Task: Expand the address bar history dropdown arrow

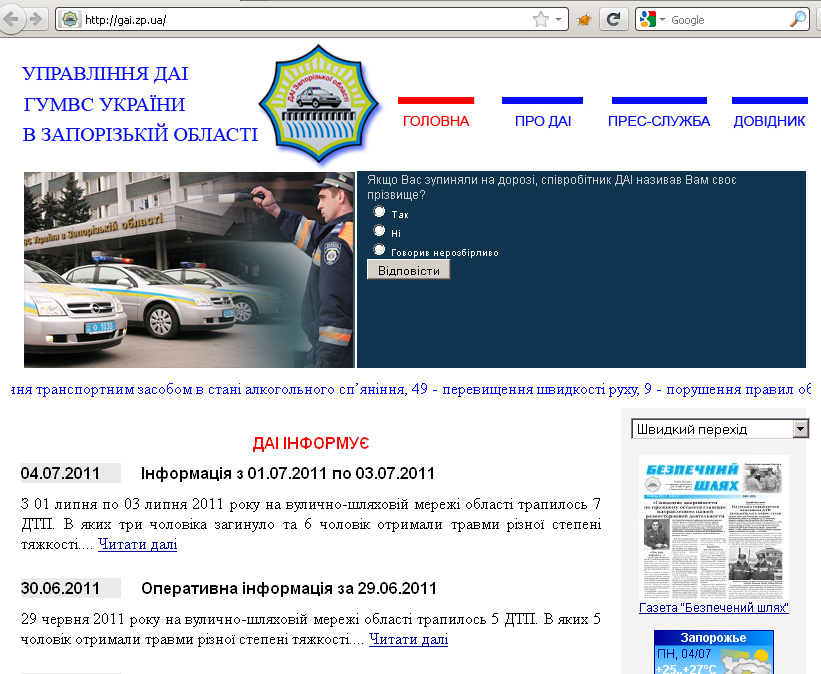Action: click(x=558, y=19)
